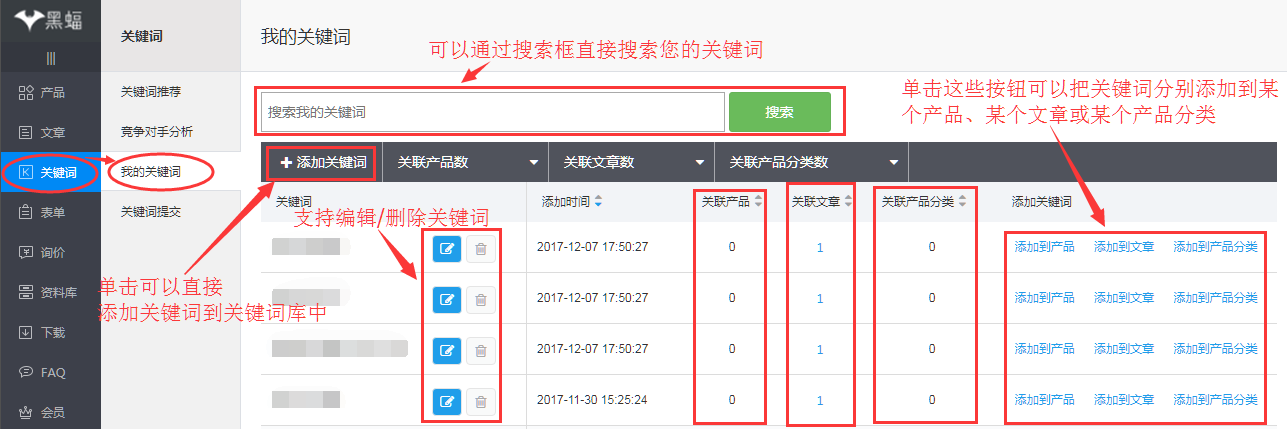
Task: Open 资料库 in the left sidebar
Action: point(50,292)
